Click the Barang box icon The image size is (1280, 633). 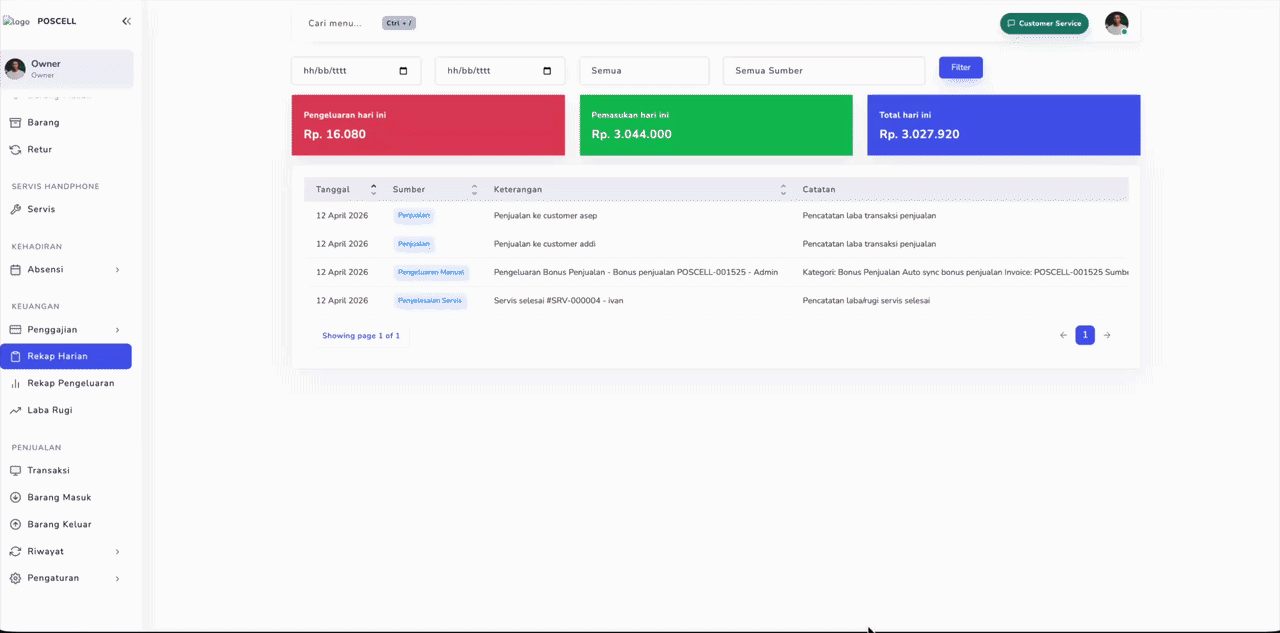pos(15,123)
